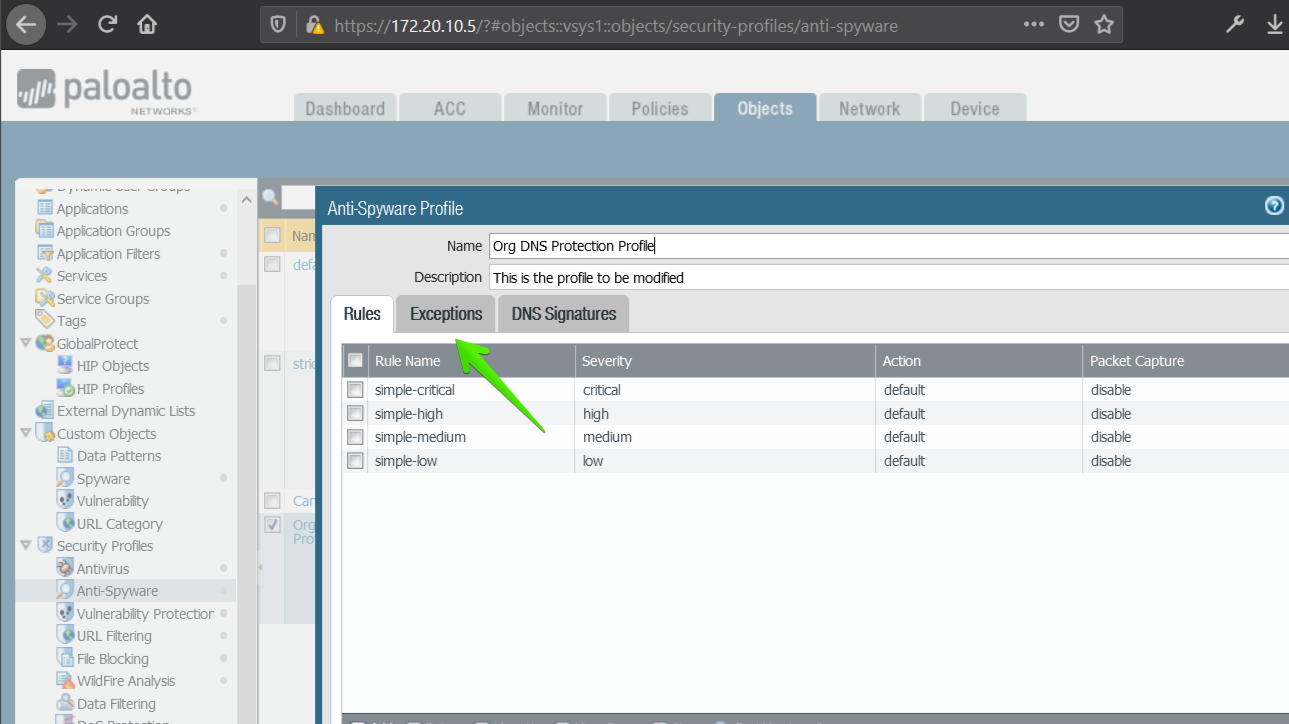Check the simple-critical rule checkbox
1289x724 pixels.
coord(355,390)
